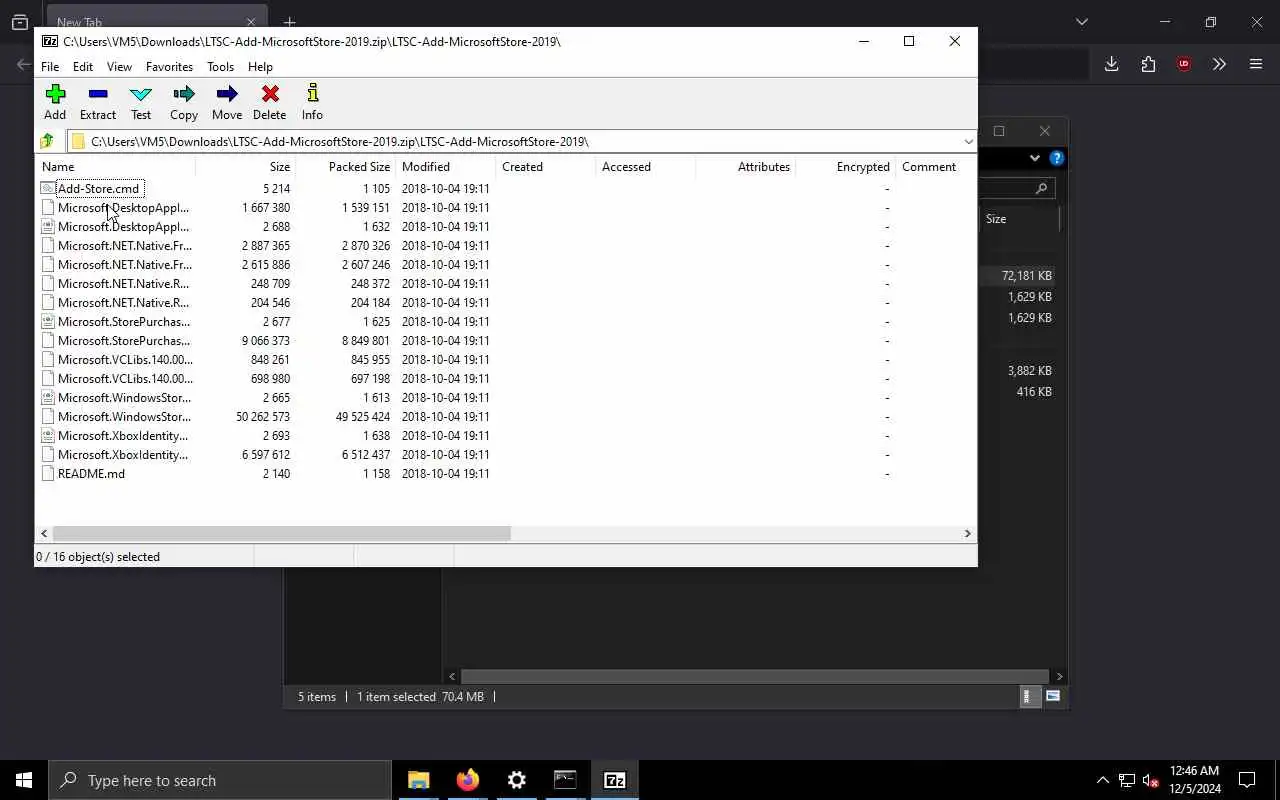Click the Copy toolbar button
Image resolution: width=1280 pixels, height=800 pixels.
coord(184,102)
